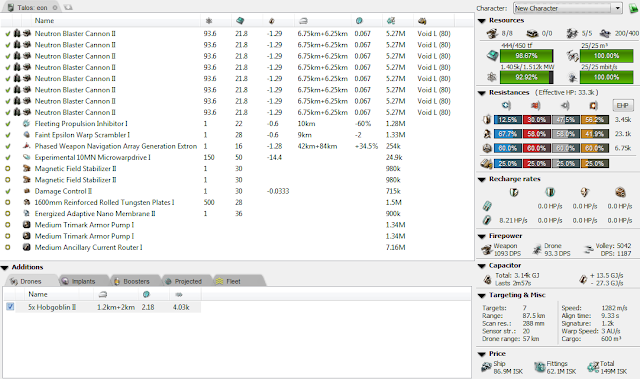Viewport: 640px width, 379px height.
Task: Sort modules by capacitor usage column icon
Action: 271,21
